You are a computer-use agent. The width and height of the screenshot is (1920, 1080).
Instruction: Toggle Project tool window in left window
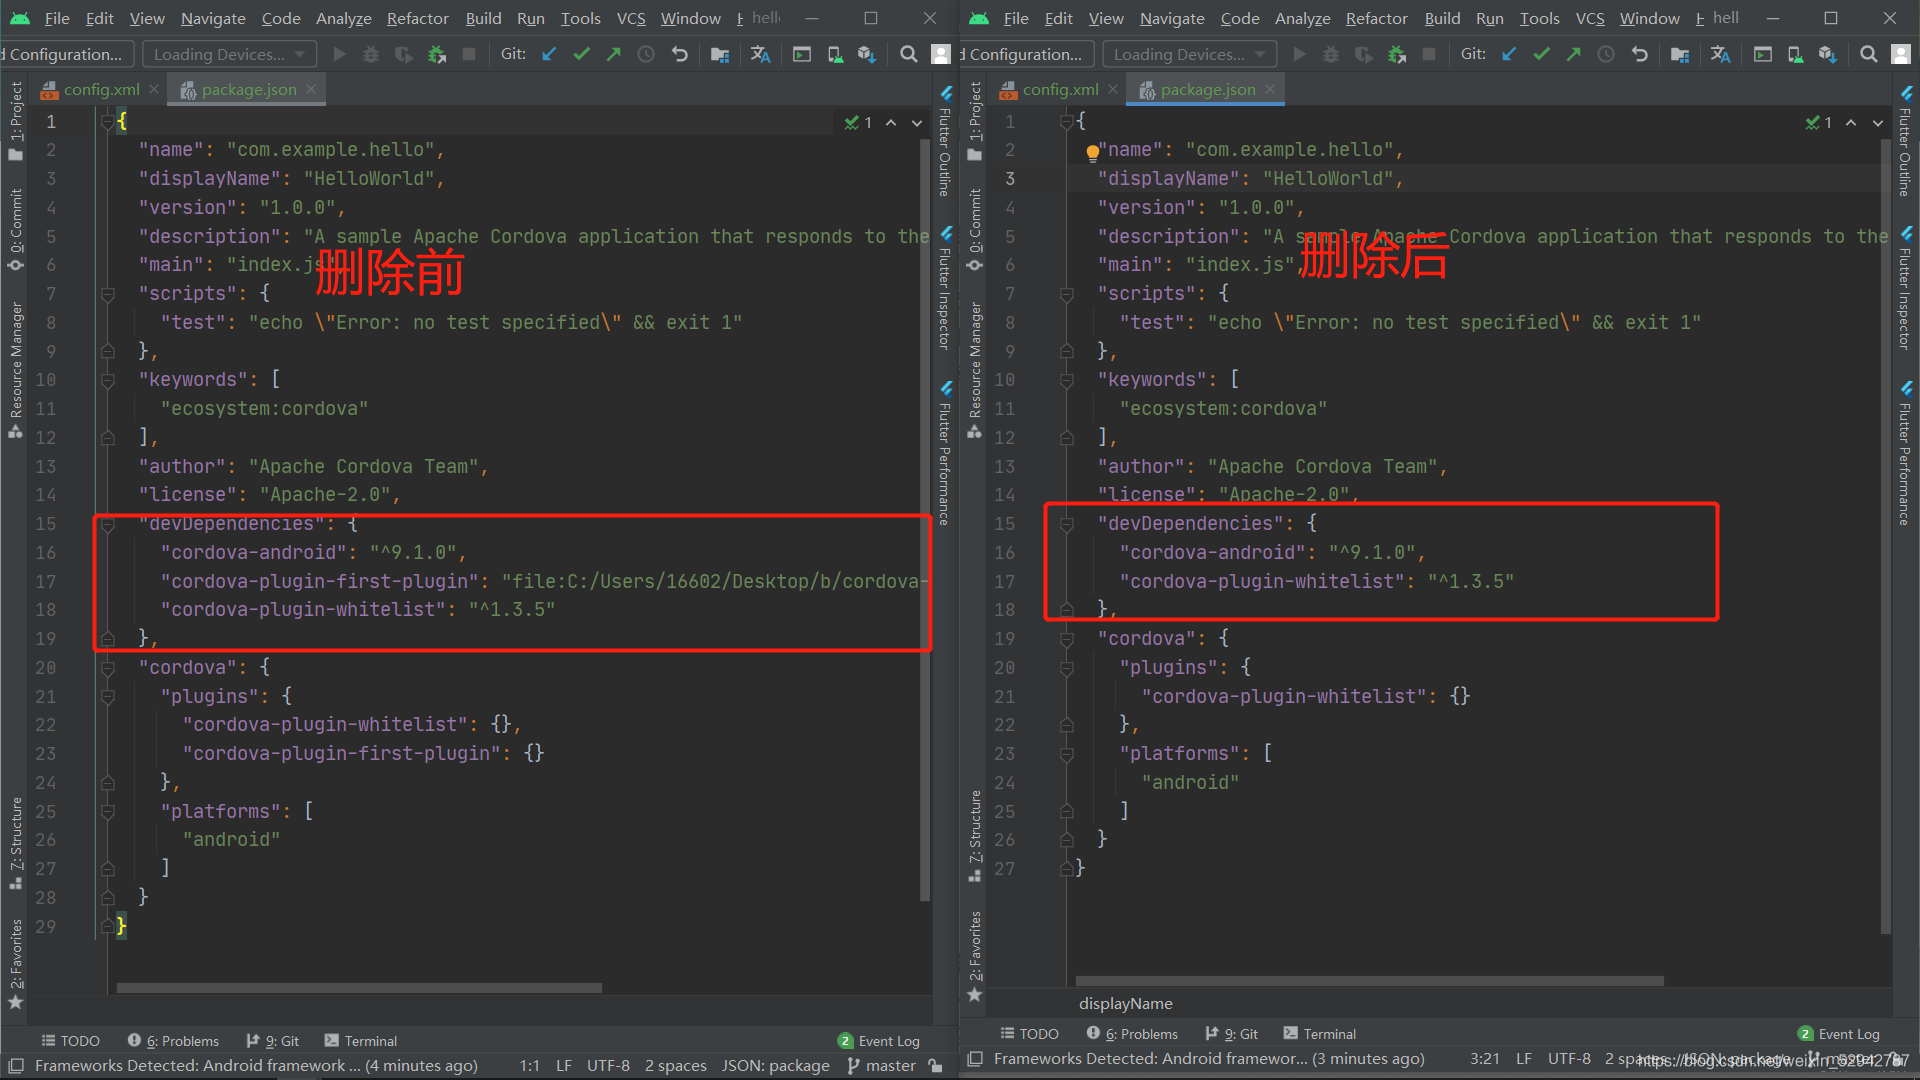(16, 120)
